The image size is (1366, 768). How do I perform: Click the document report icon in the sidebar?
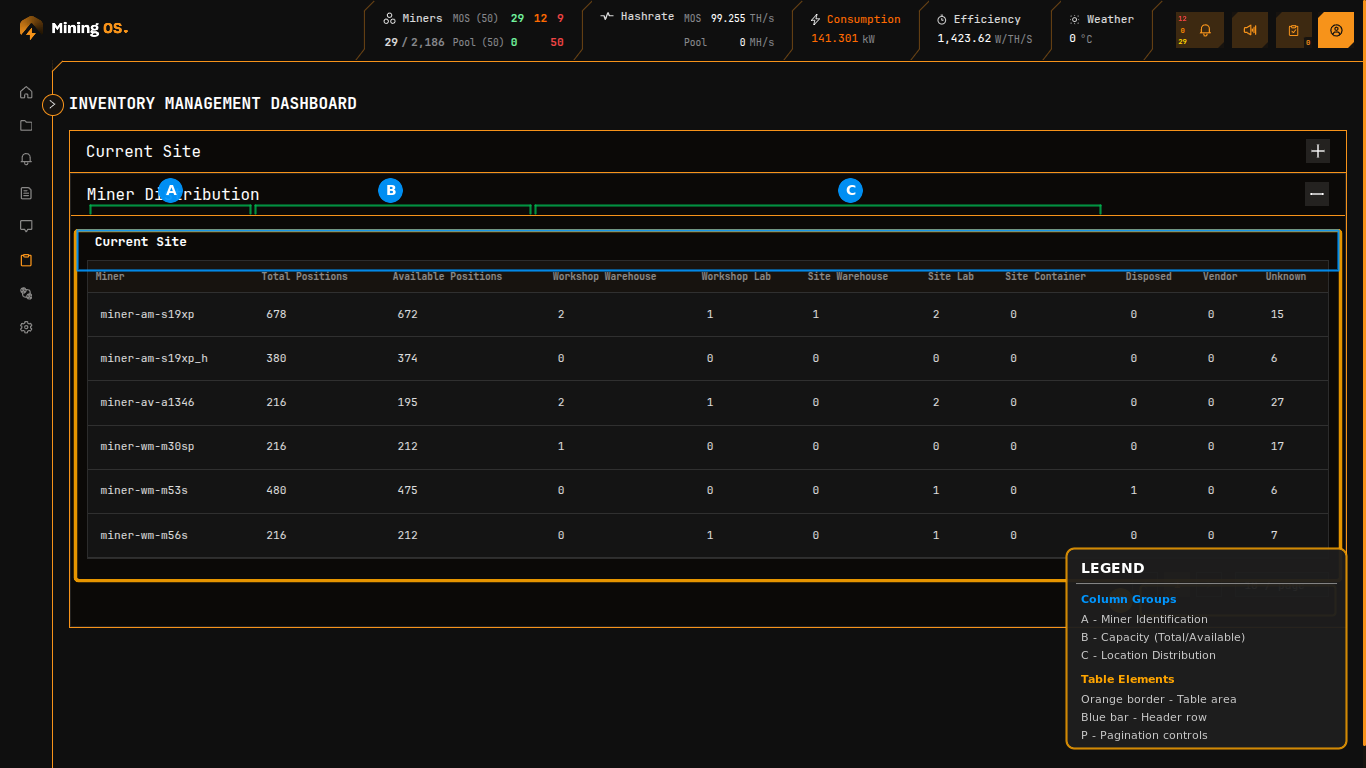coord(26,193)
